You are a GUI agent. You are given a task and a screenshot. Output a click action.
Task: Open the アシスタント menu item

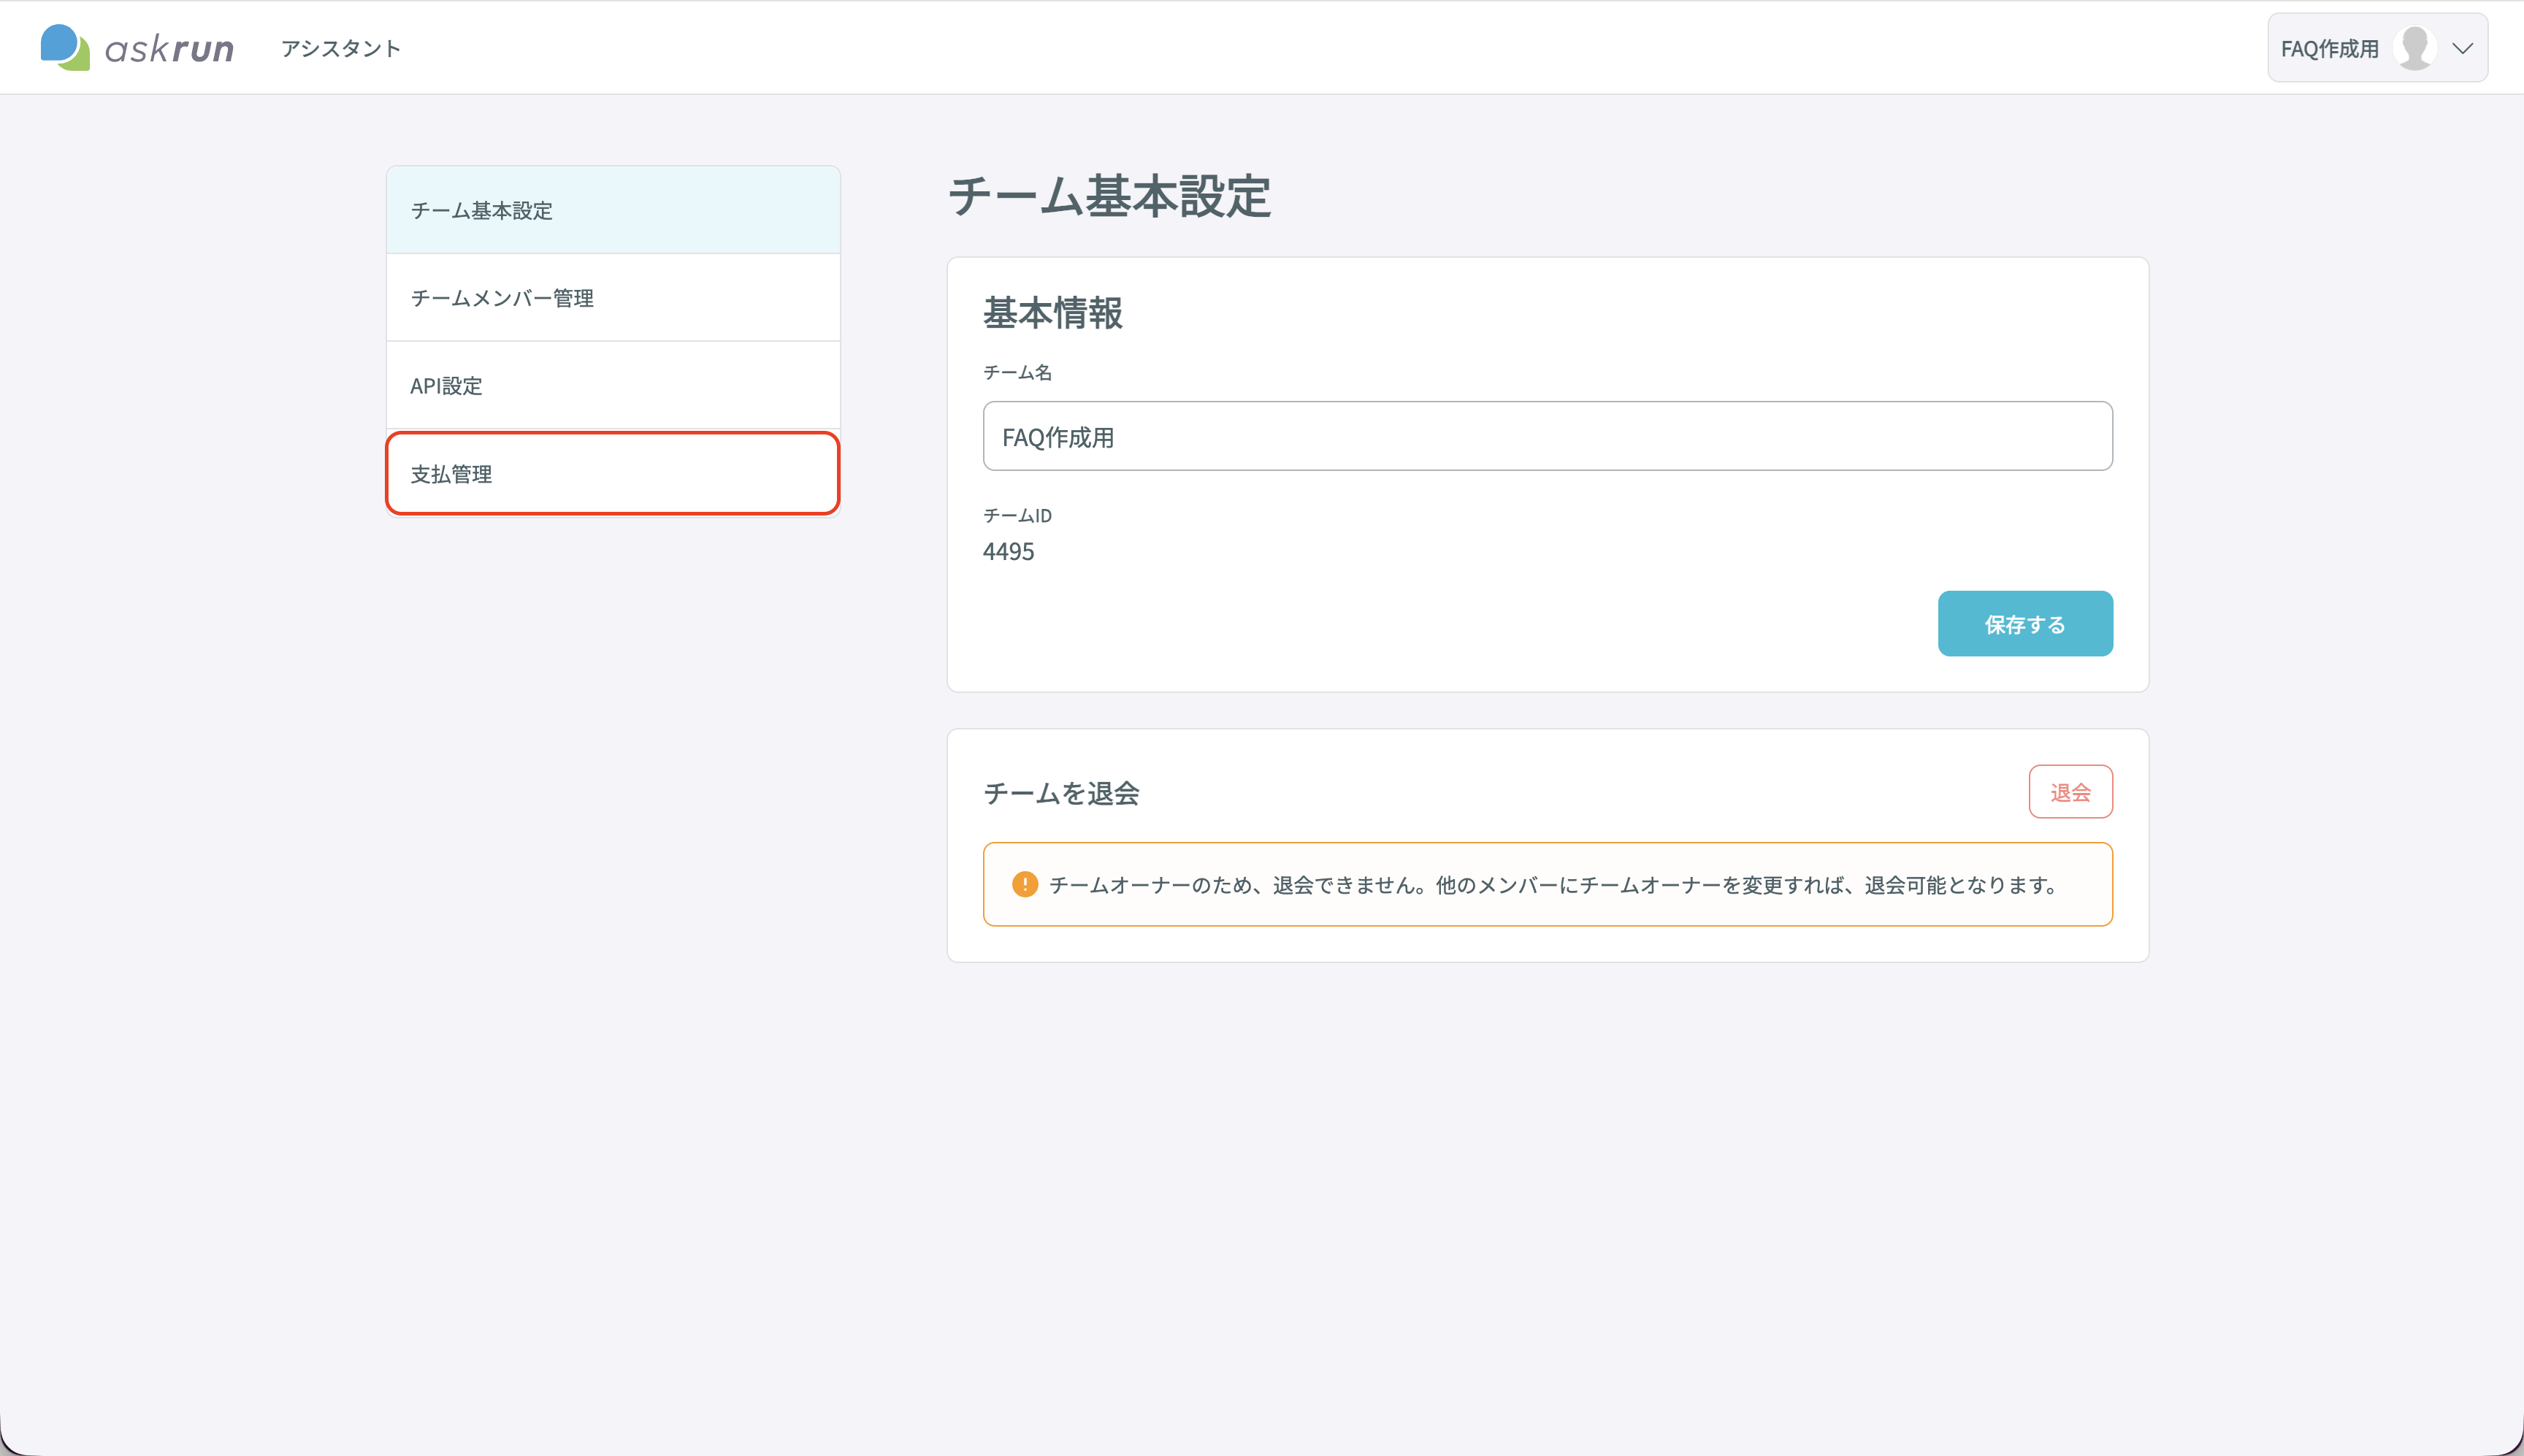coord(340,48)
